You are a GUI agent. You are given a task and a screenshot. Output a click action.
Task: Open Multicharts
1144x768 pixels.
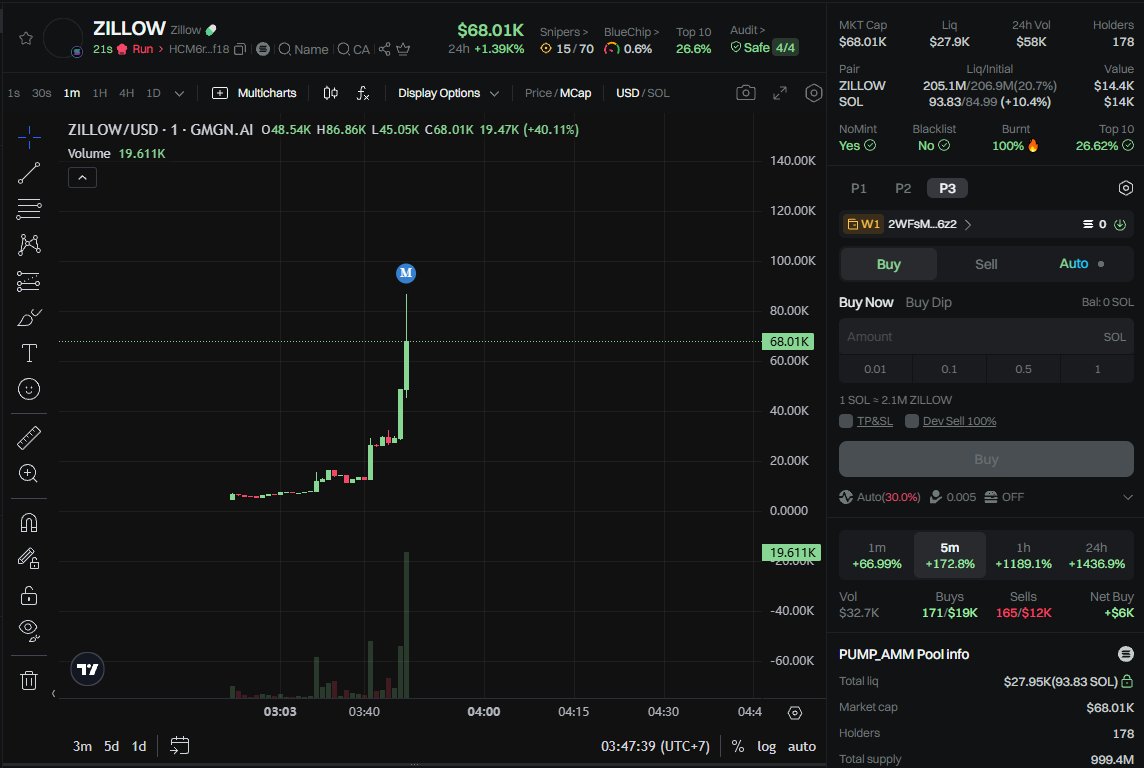(x=254, y=93)
